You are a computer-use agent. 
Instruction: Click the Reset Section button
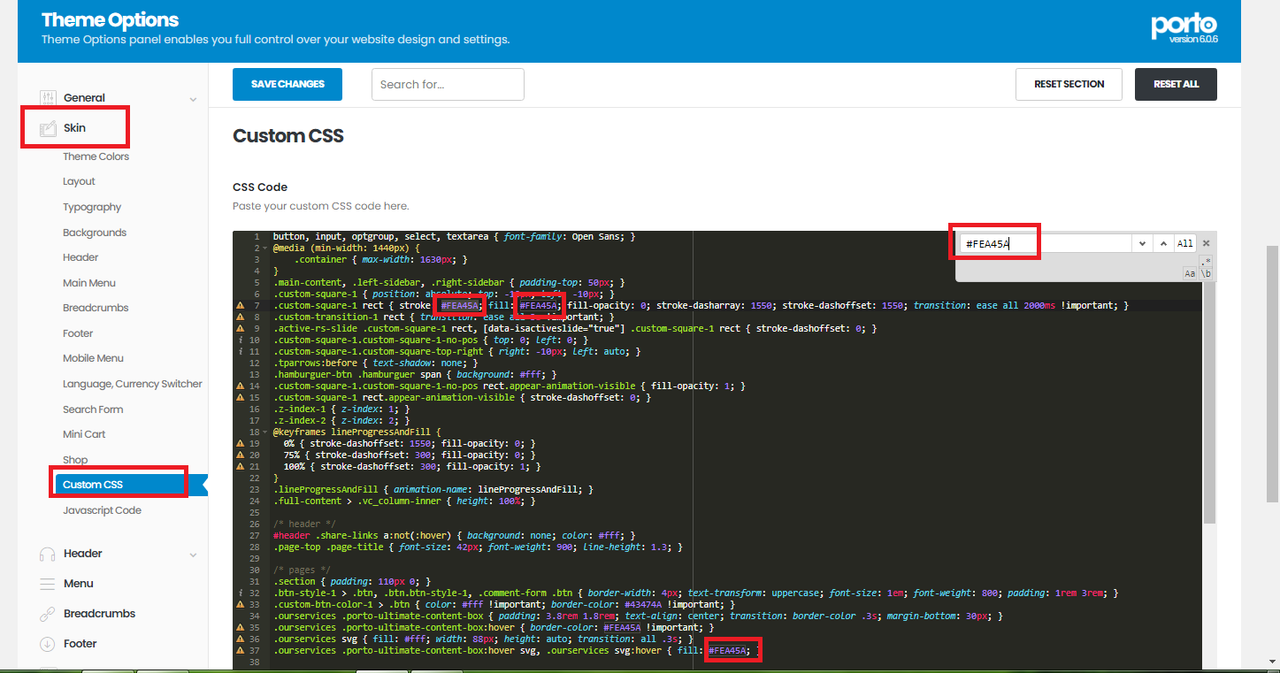1069,85
